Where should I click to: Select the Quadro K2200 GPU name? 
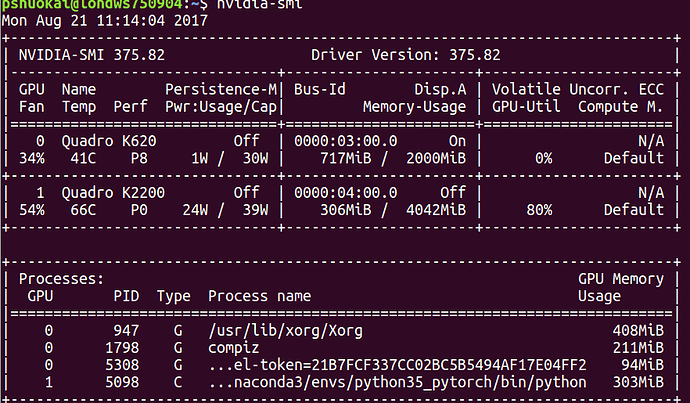pos(113,193)
